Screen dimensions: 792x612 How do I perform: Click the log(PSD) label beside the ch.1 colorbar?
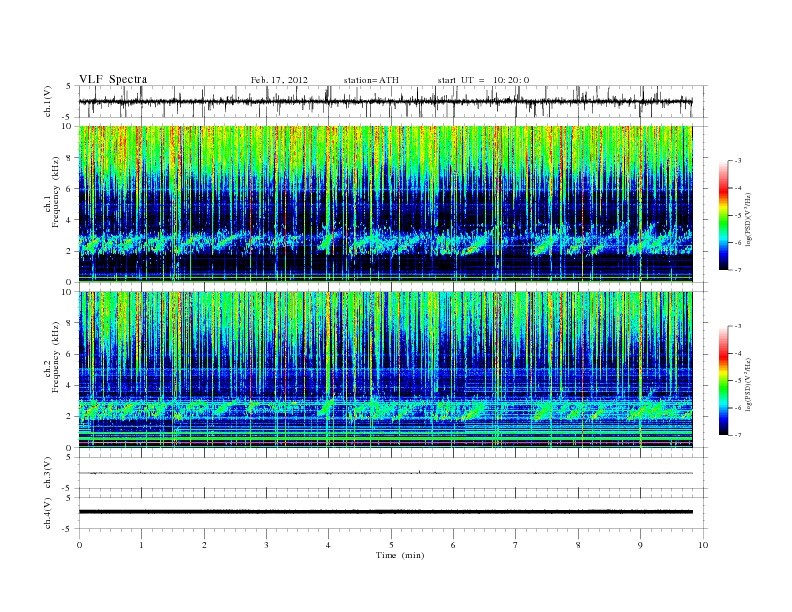coord(749,219)
